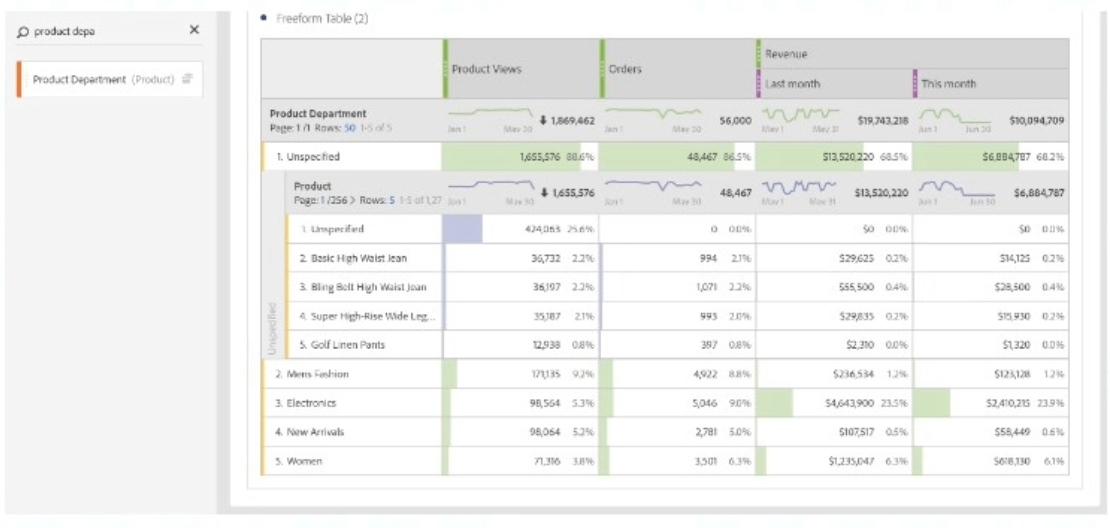This screenshot has height=528, width=1110.
Task: Click the Product Department dimension stack icon
Action: click(187, 79)
